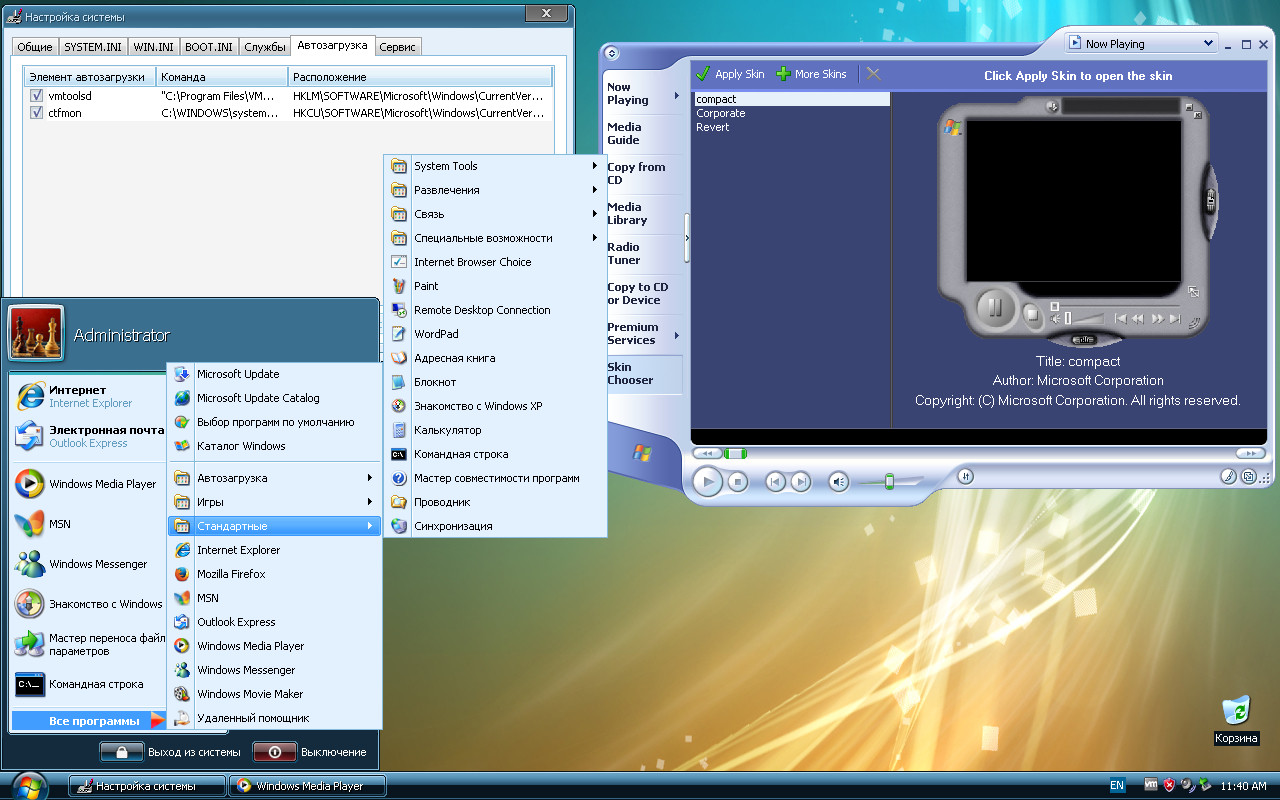Mute the Media Player sound
The image size is (1280, 800).
839,482
